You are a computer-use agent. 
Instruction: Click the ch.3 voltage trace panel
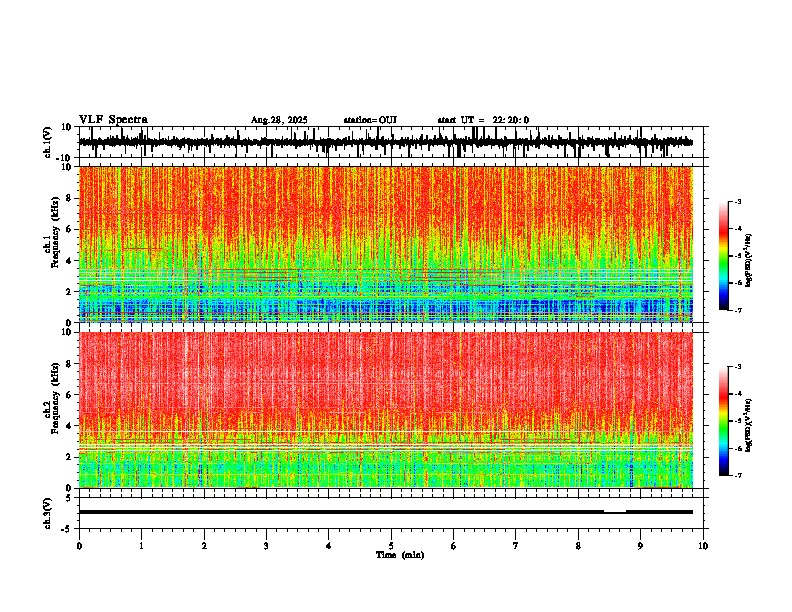click(x=391, y=513)
